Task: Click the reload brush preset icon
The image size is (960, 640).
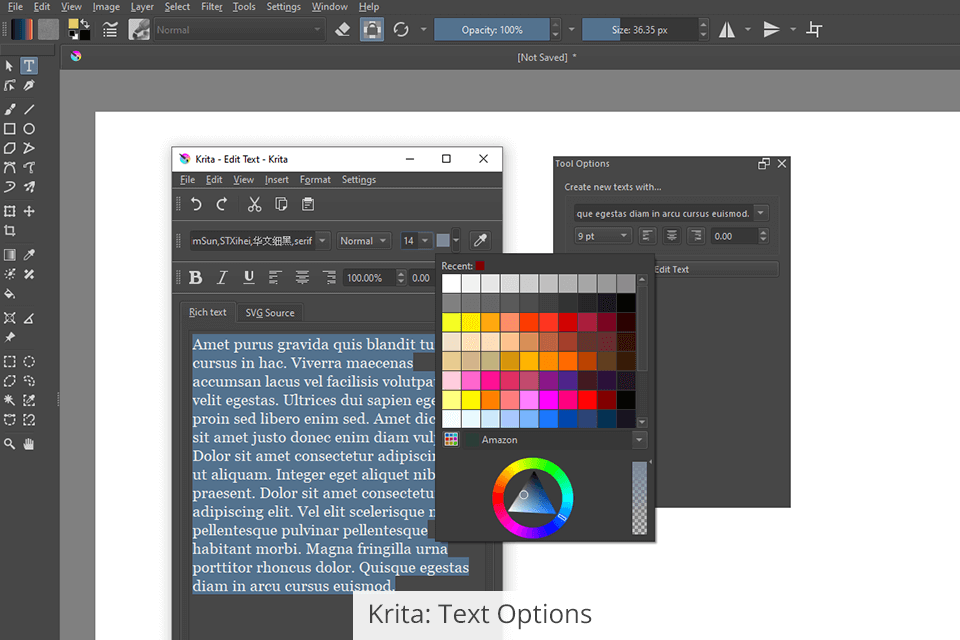Action: 401,30
